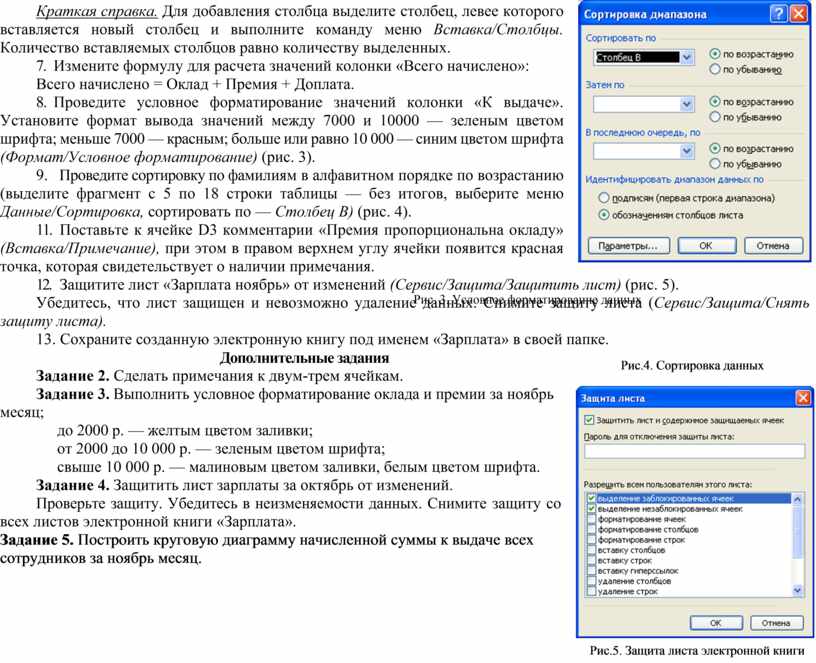Click the Защита листа title bar text

pos(613,399)
